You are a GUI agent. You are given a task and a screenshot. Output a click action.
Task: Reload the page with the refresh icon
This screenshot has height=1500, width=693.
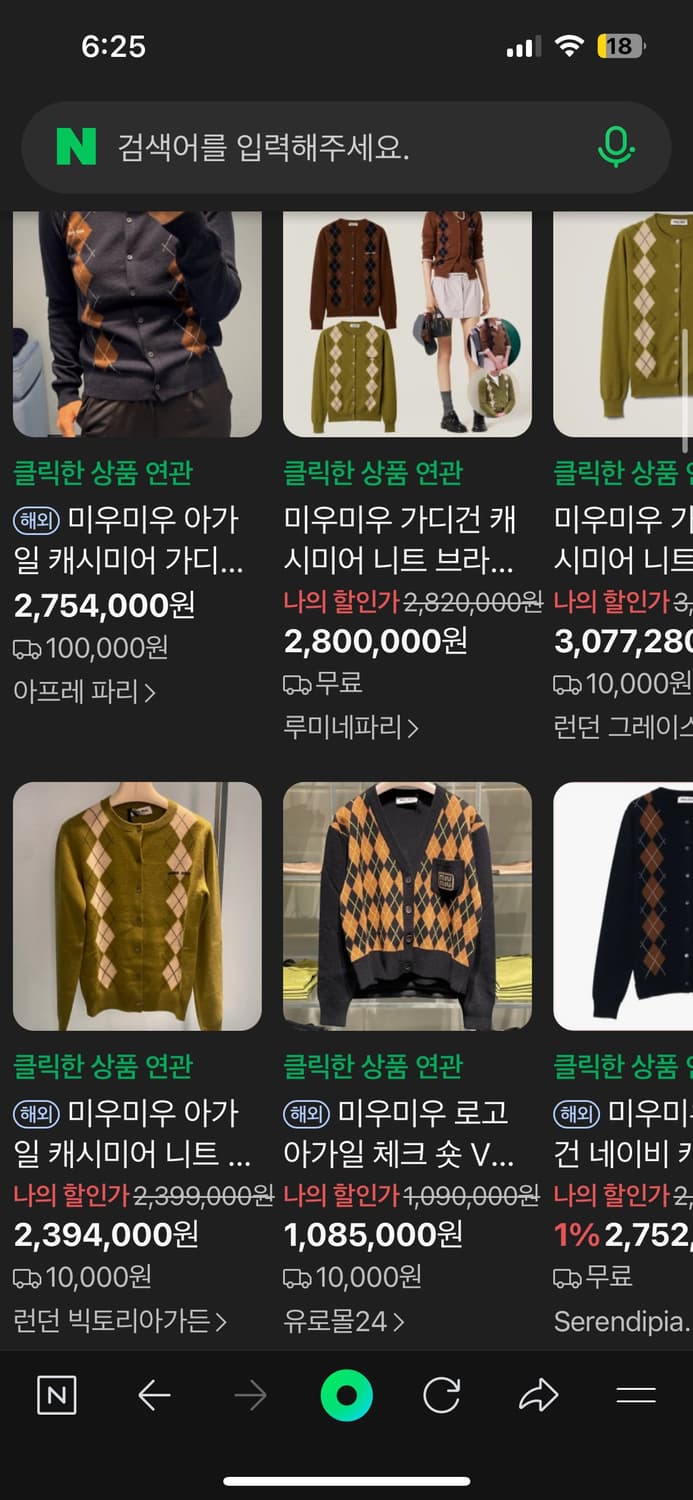point(442,1396)
